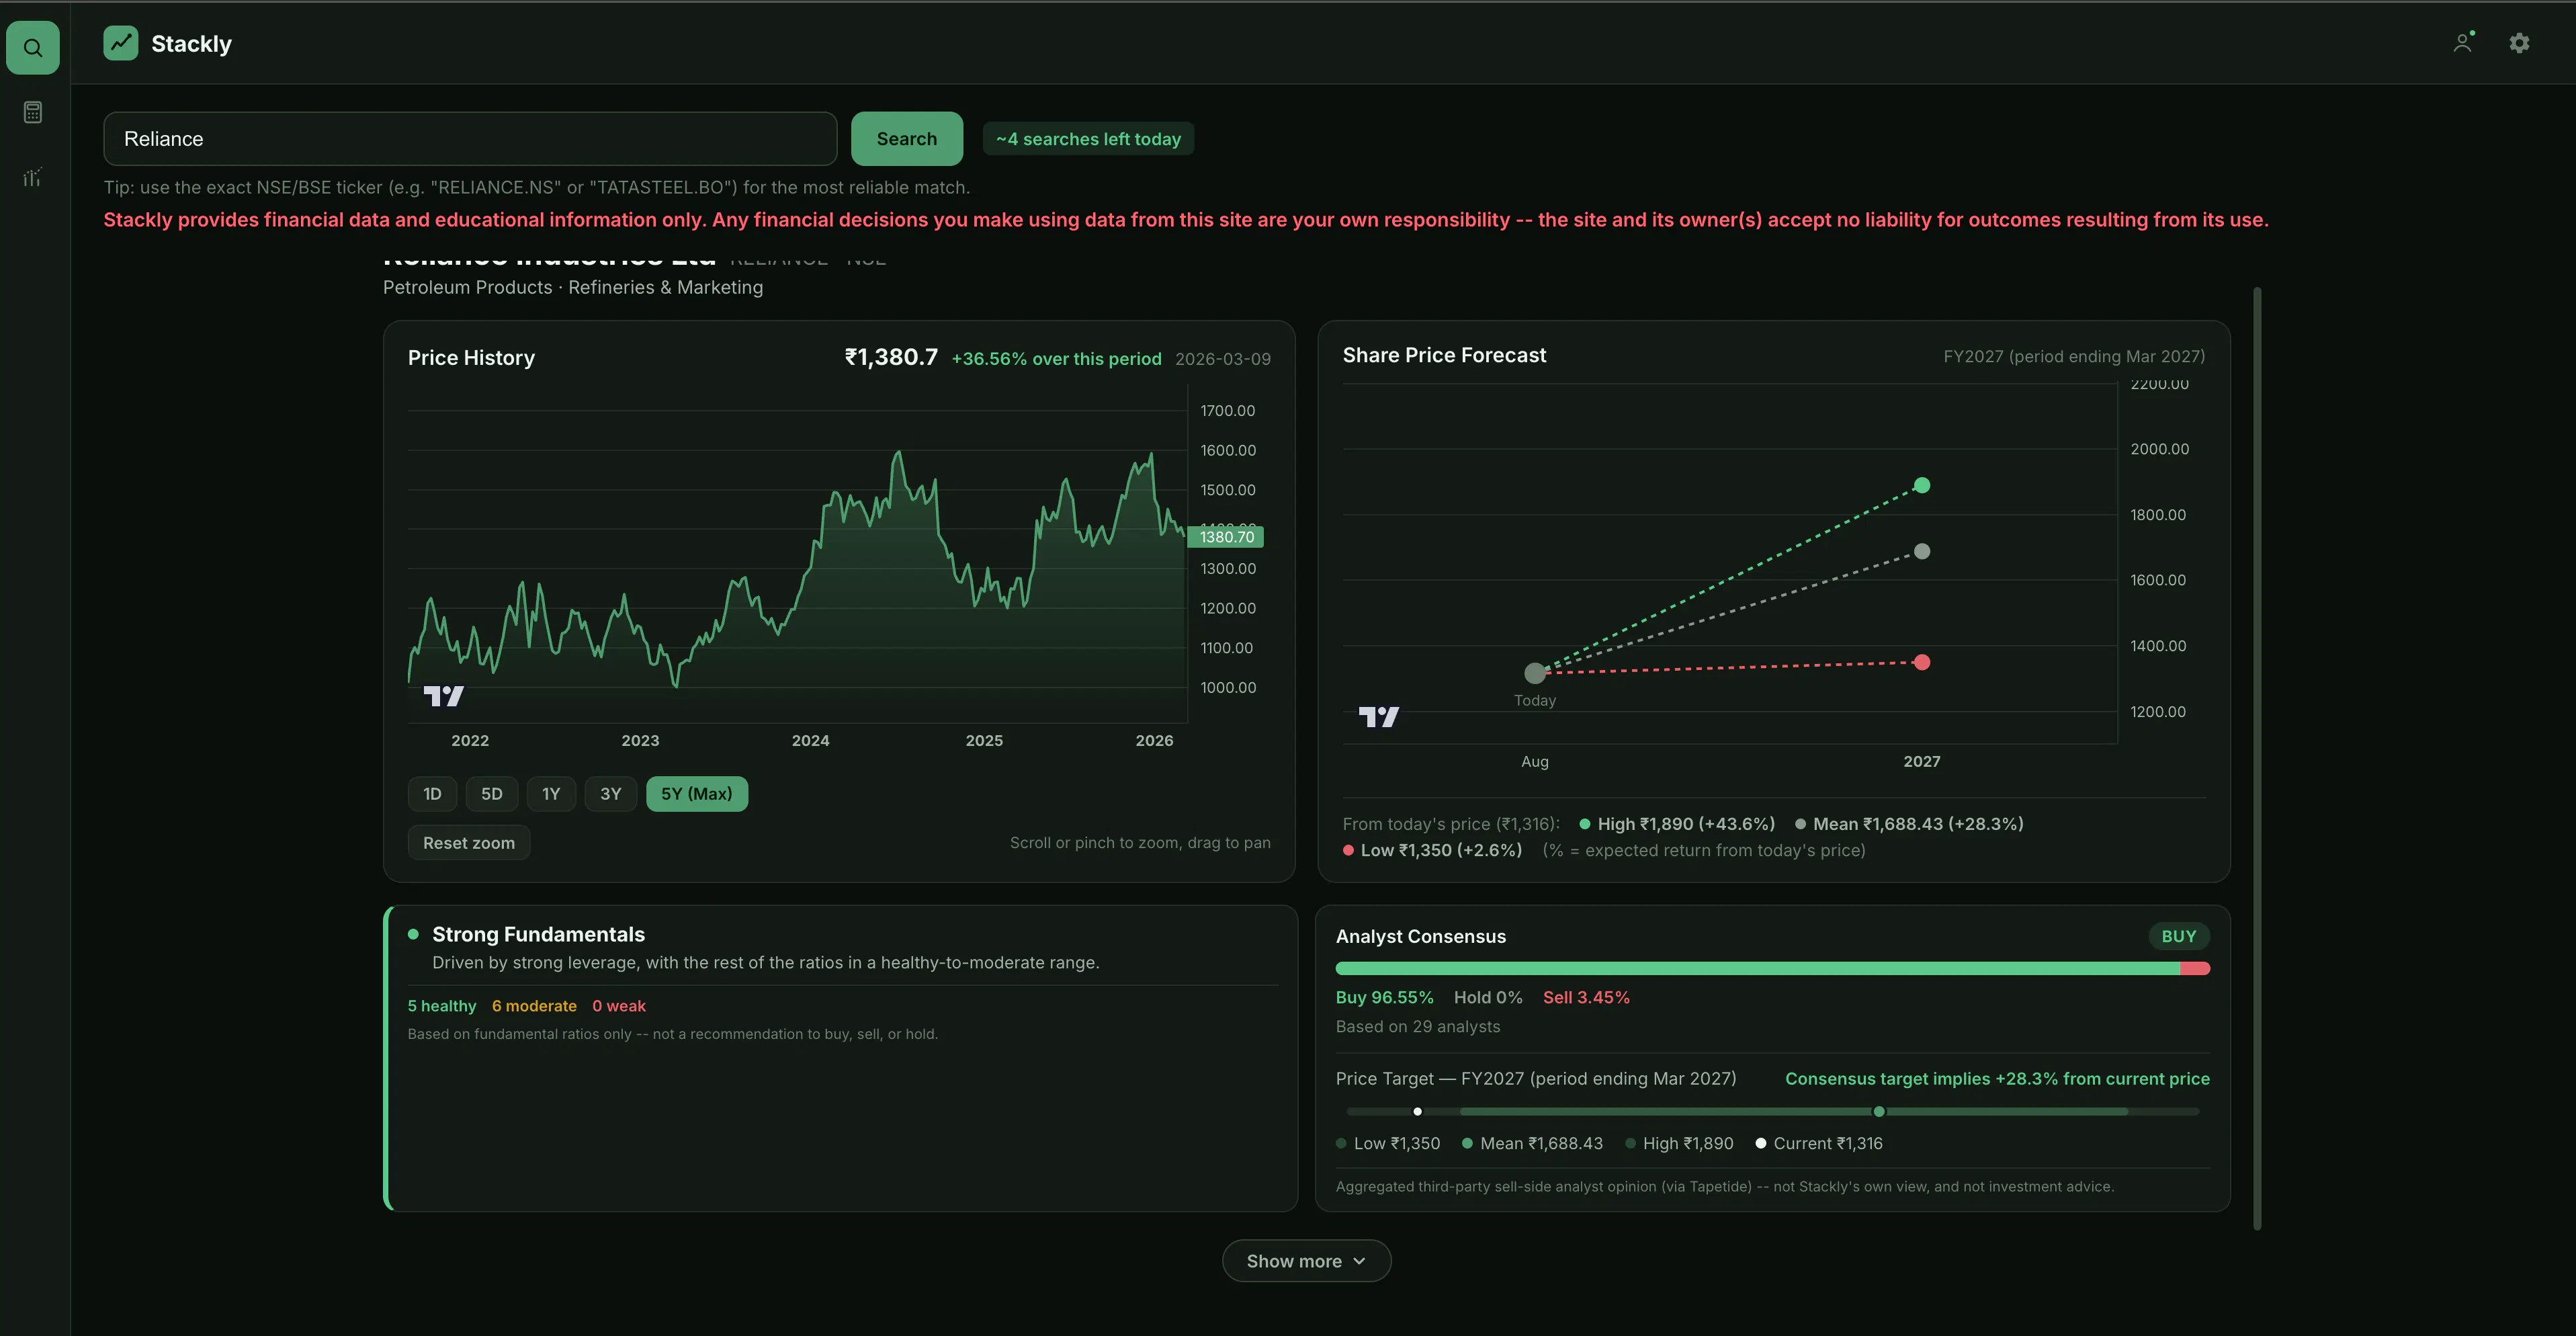Click the Stackly brand name

(191, 43)
